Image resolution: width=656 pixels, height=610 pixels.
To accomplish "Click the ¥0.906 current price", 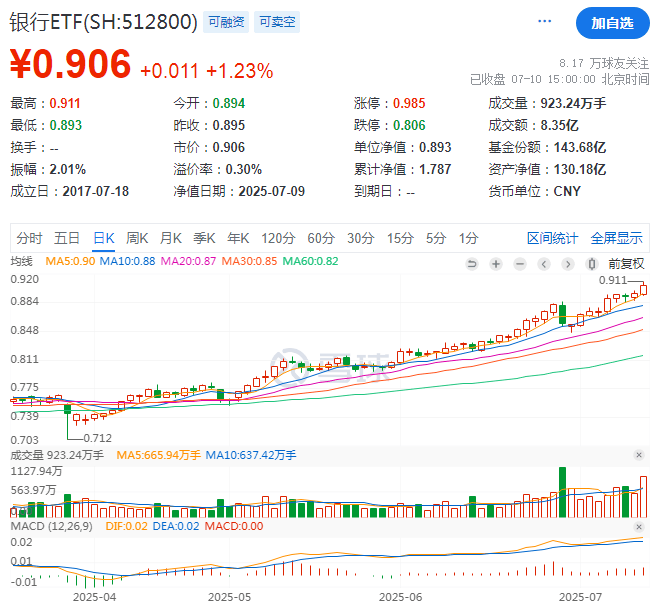I will [x=70, y=64].
